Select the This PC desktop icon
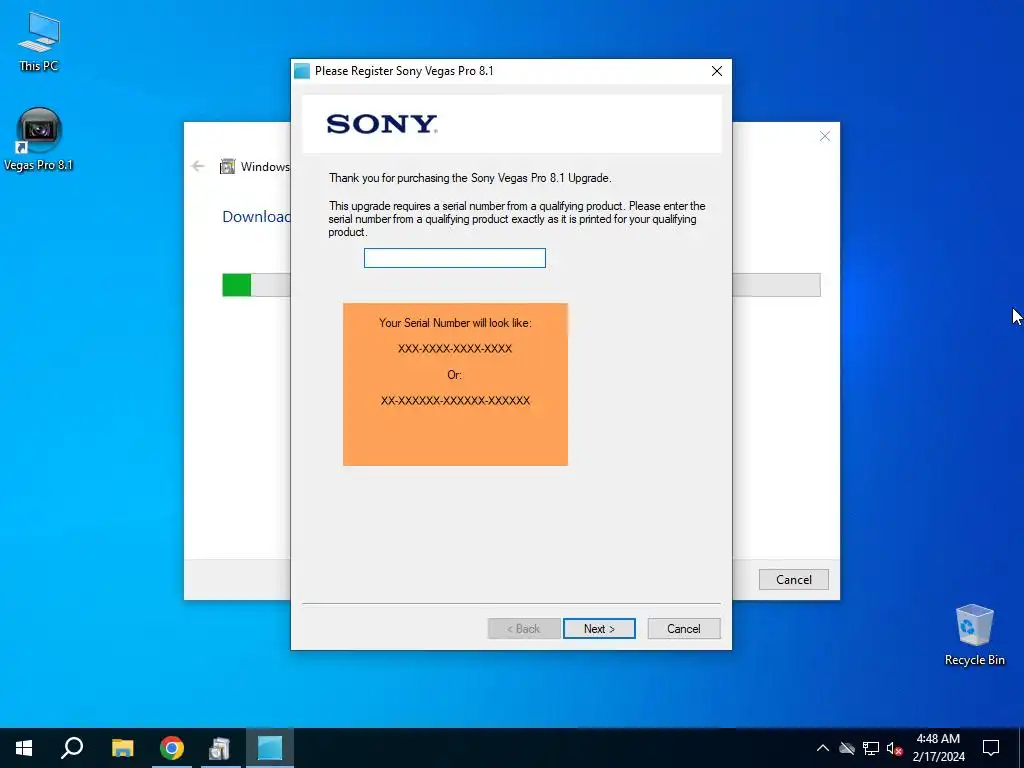Image resolution: width=1024 pixels, height=768 pixels. tap(39, 42)
